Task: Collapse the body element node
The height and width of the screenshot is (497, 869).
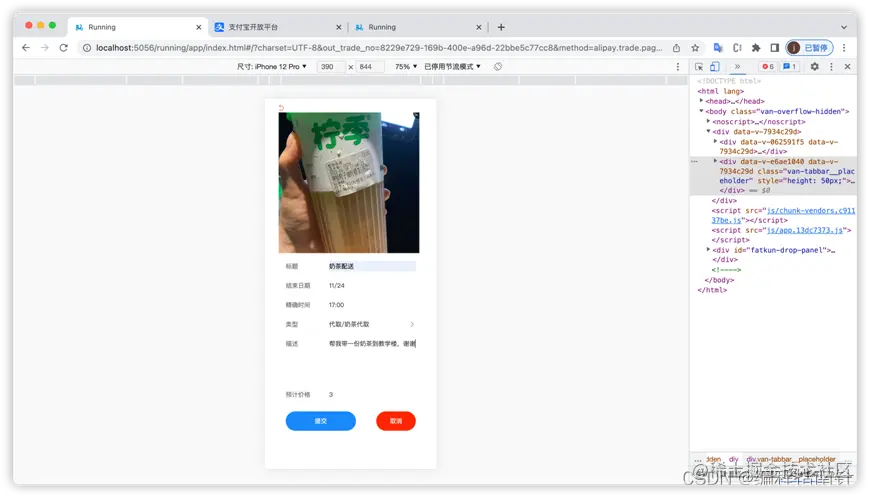Action: (x=701, y=111)
